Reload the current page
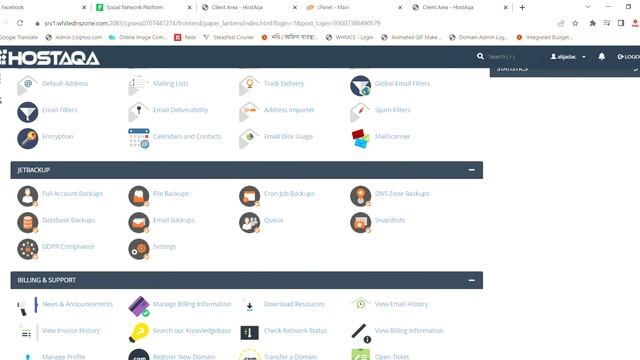 [20, 23]
